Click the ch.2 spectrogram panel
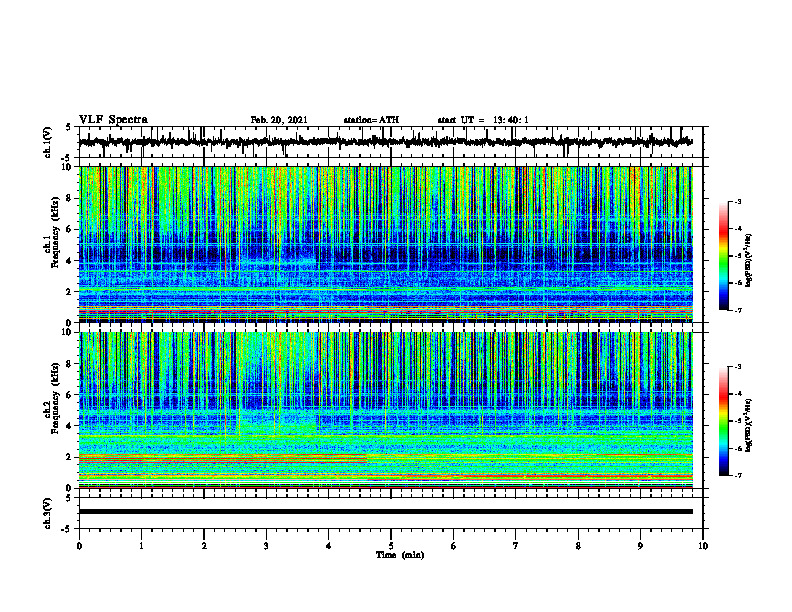Viewport: 792px width, 612px height. (386, 410)
